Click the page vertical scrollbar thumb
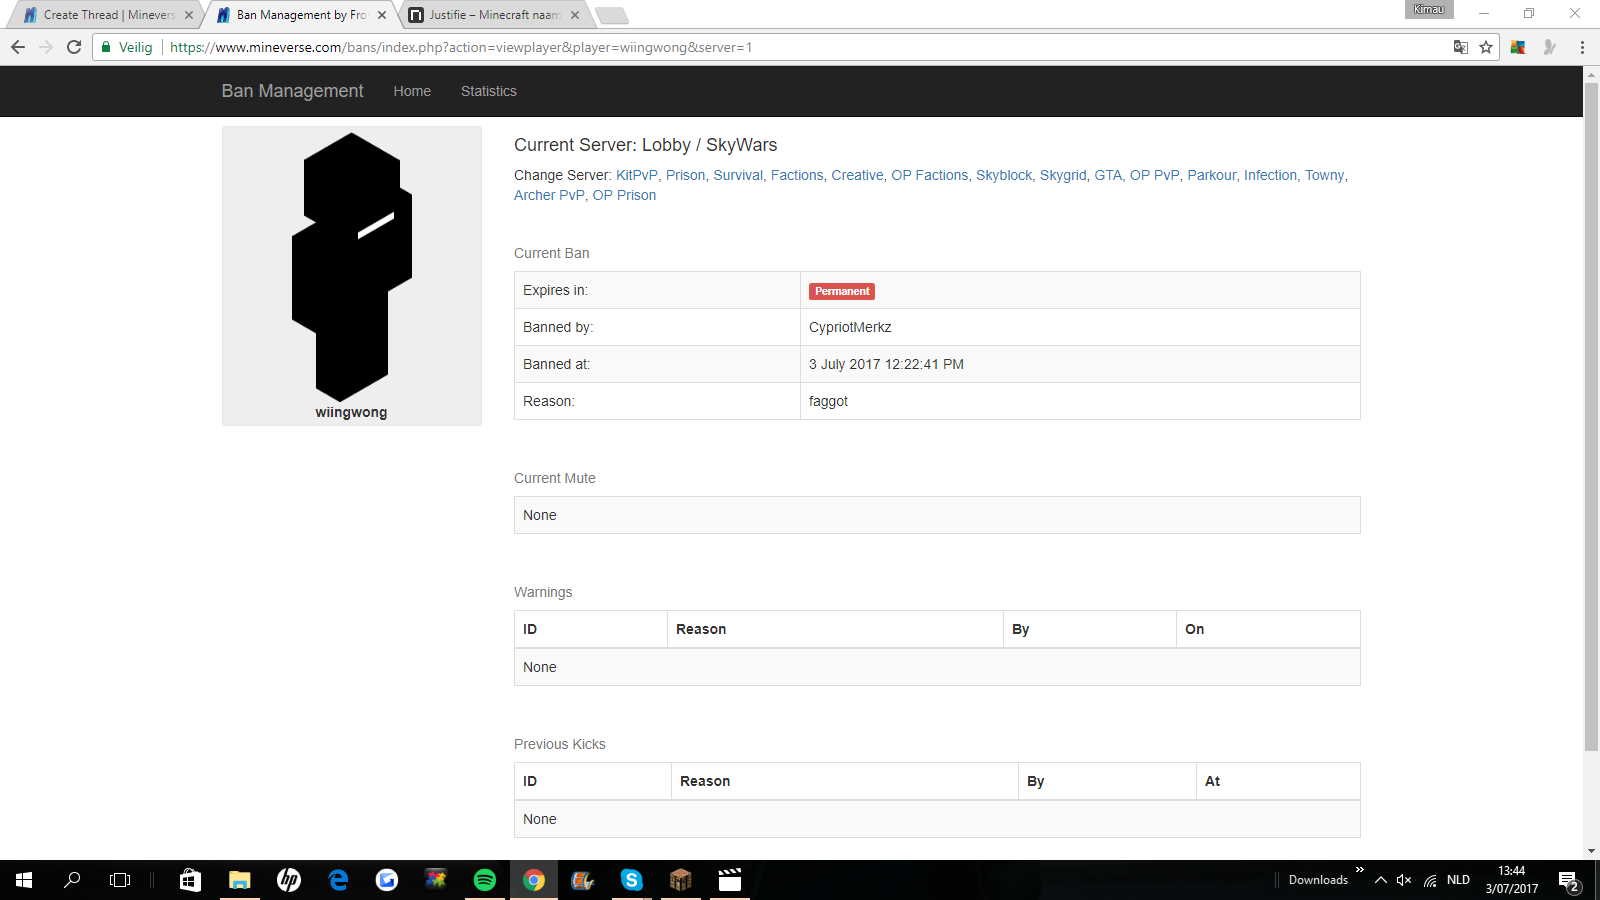Screen dimensions: 1600x900 pos(1591,415)
